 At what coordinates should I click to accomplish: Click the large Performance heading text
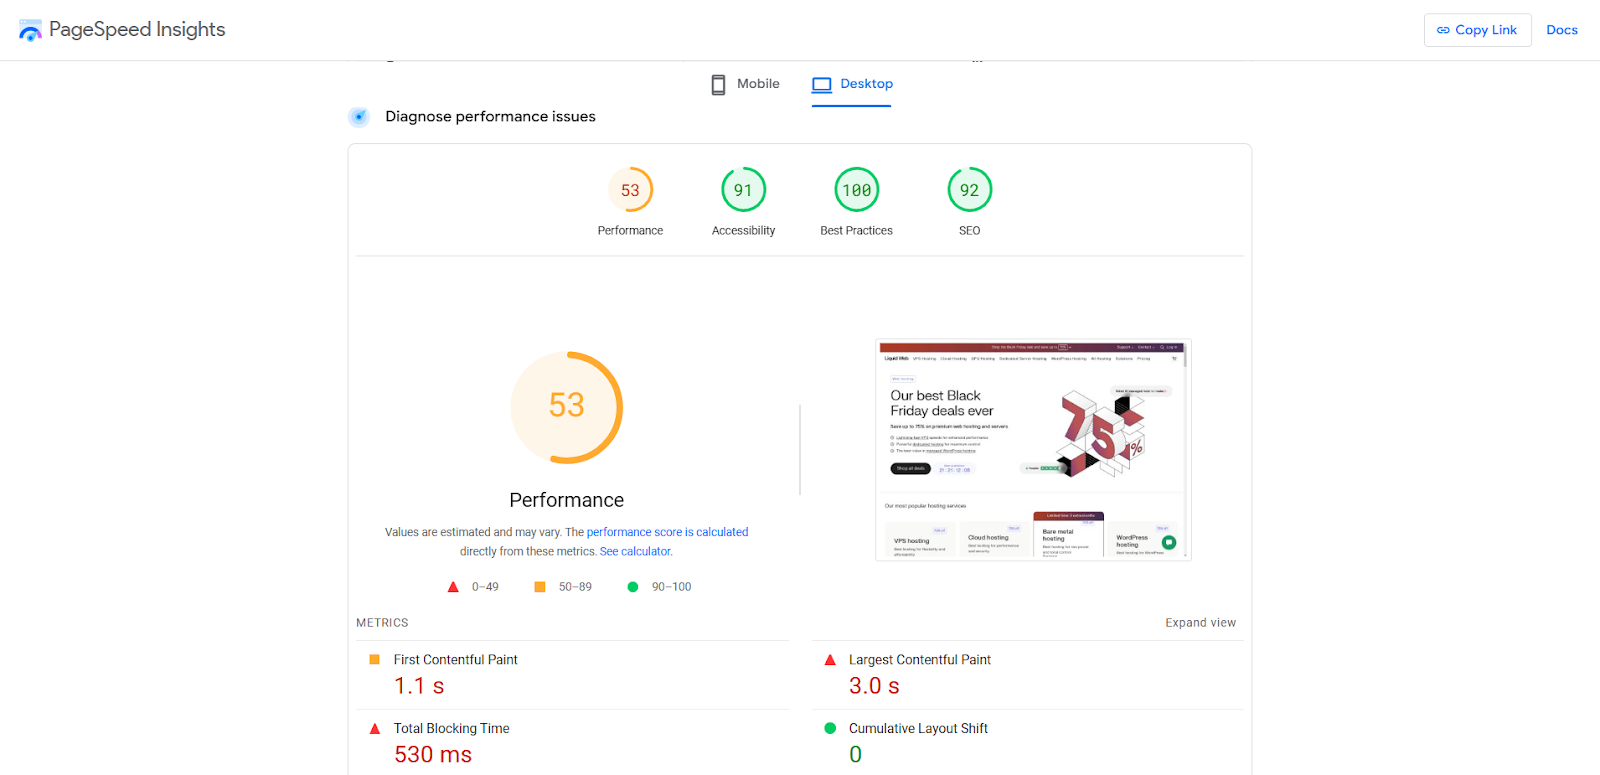(567, 500)
